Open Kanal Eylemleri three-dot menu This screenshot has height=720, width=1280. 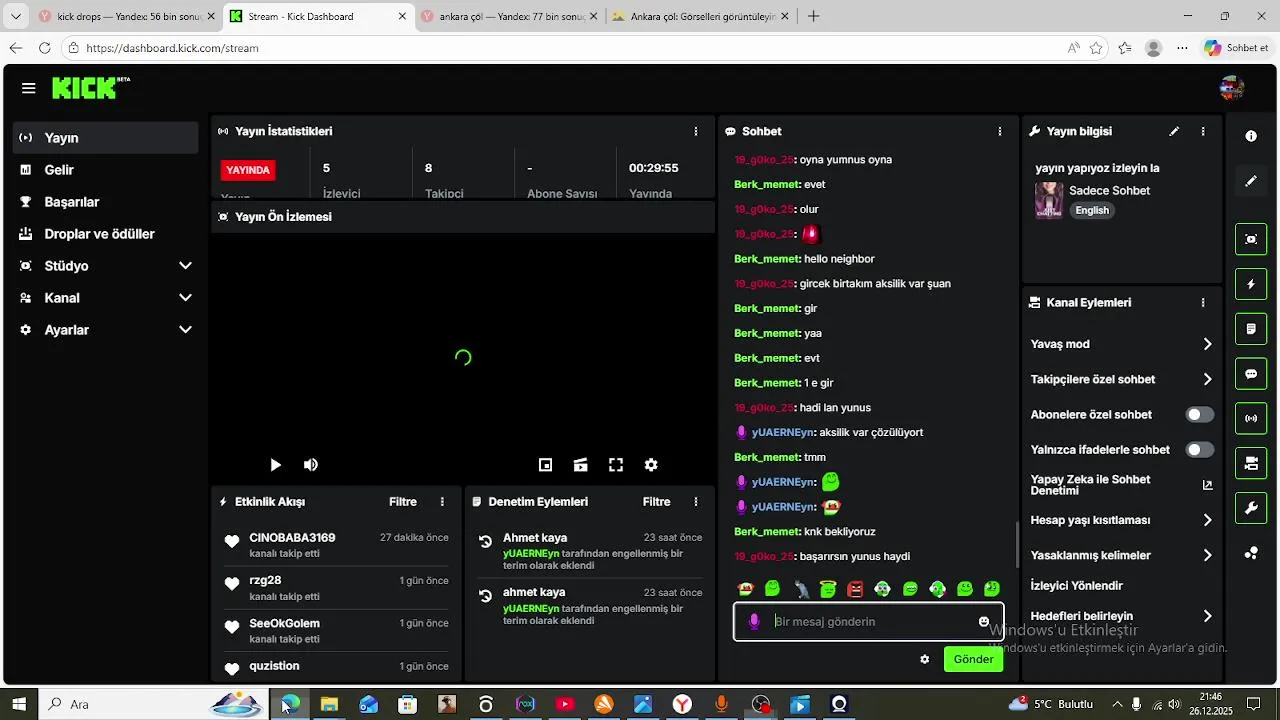[x=1203, y=302]
